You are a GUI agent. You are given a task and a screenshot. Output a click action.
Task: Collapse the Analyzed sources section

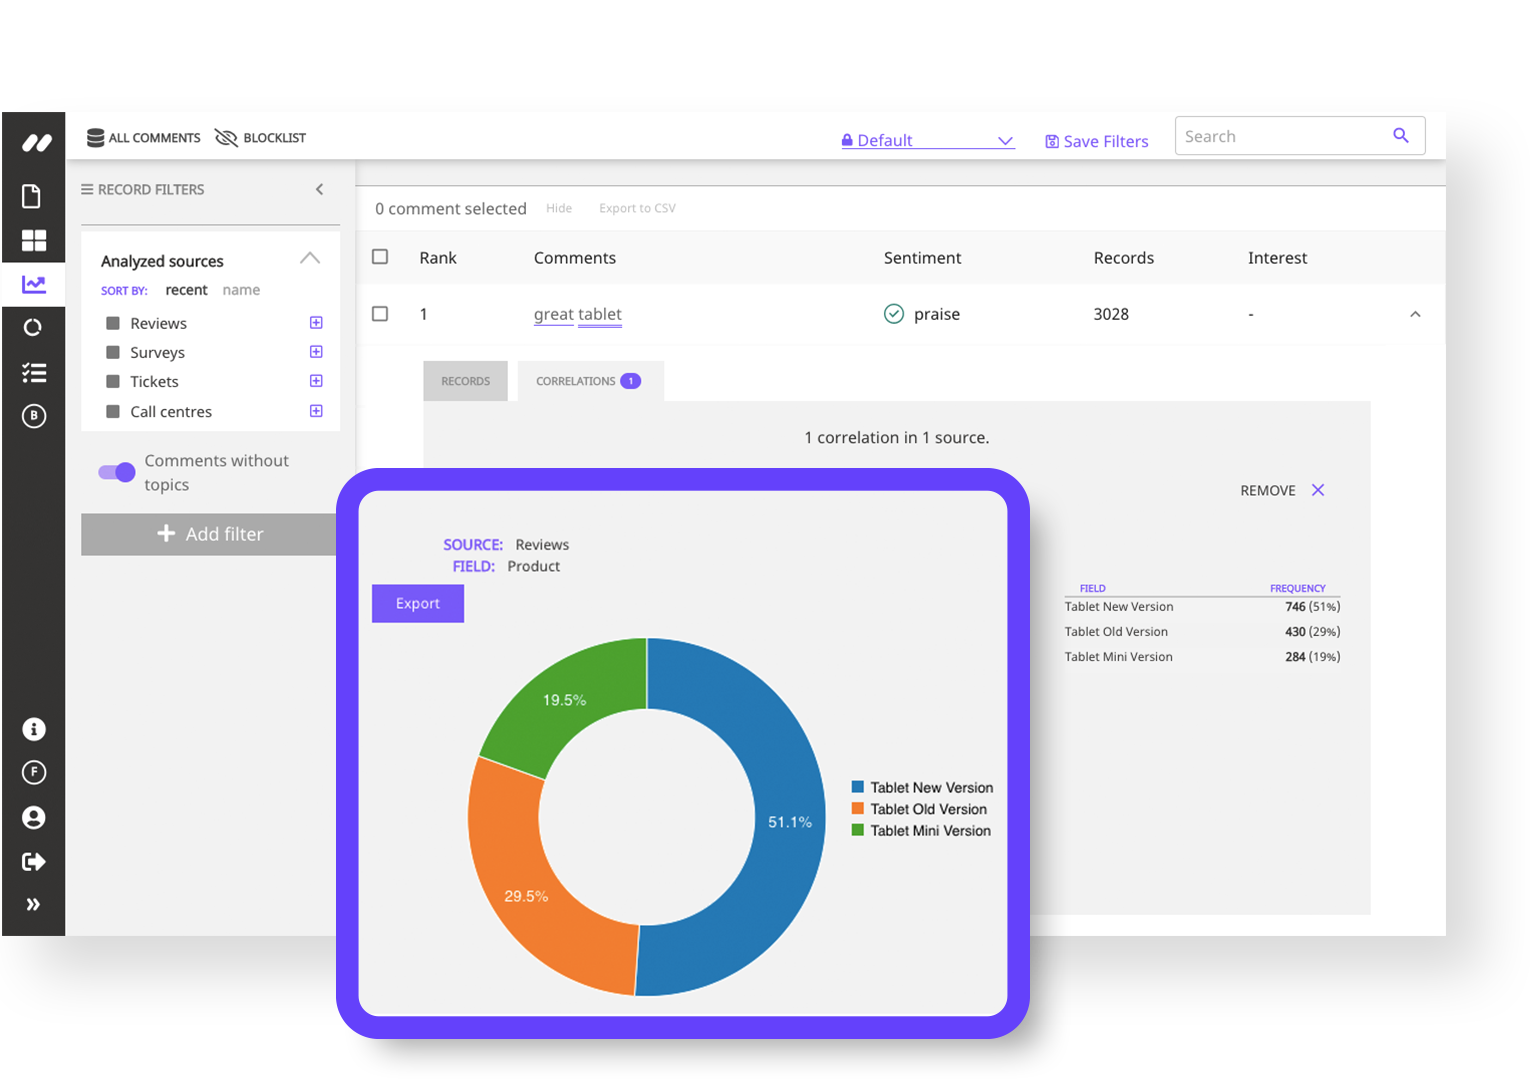(310, 257)
